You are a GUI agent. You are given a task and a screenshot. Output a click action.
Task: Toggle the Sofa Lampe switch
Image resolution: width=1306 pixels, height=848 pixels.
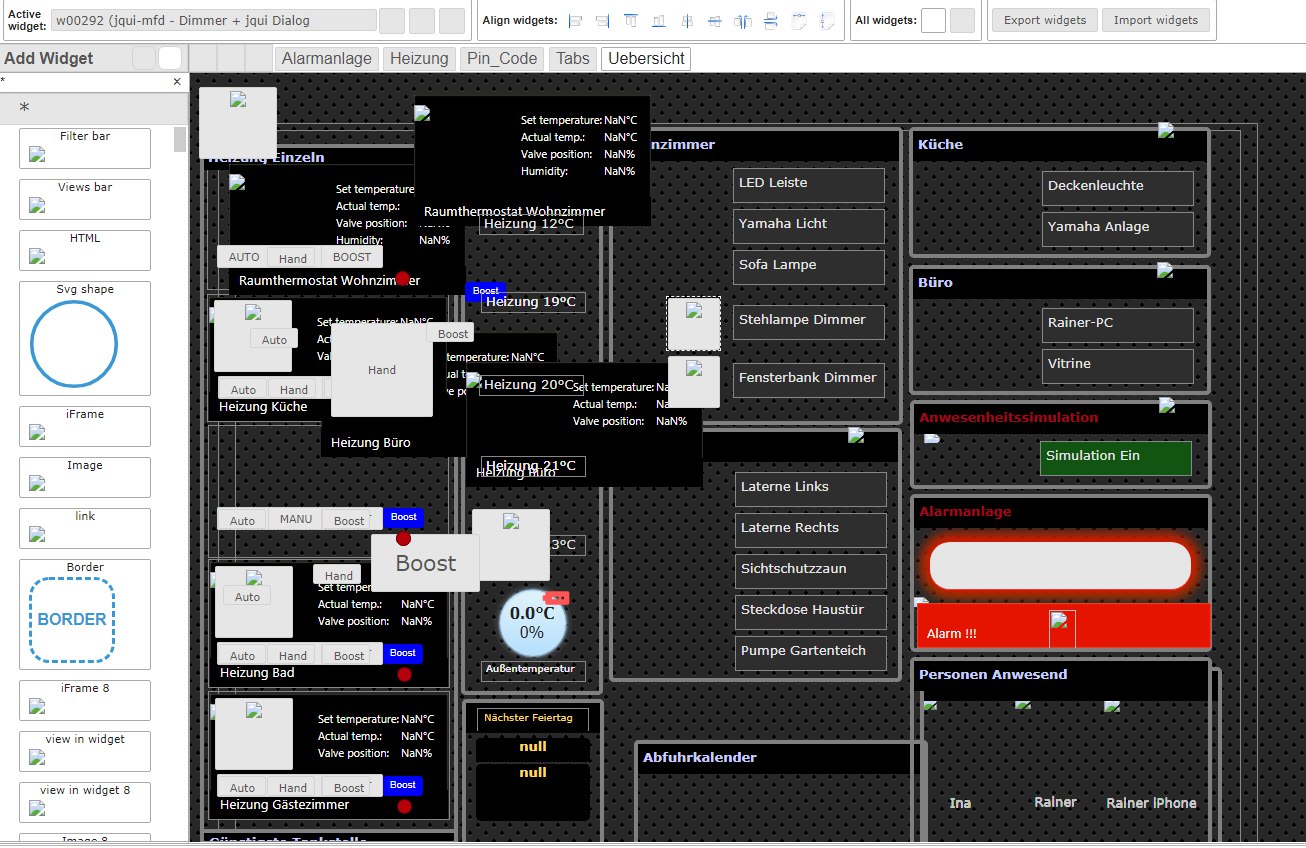click(809, 267)
